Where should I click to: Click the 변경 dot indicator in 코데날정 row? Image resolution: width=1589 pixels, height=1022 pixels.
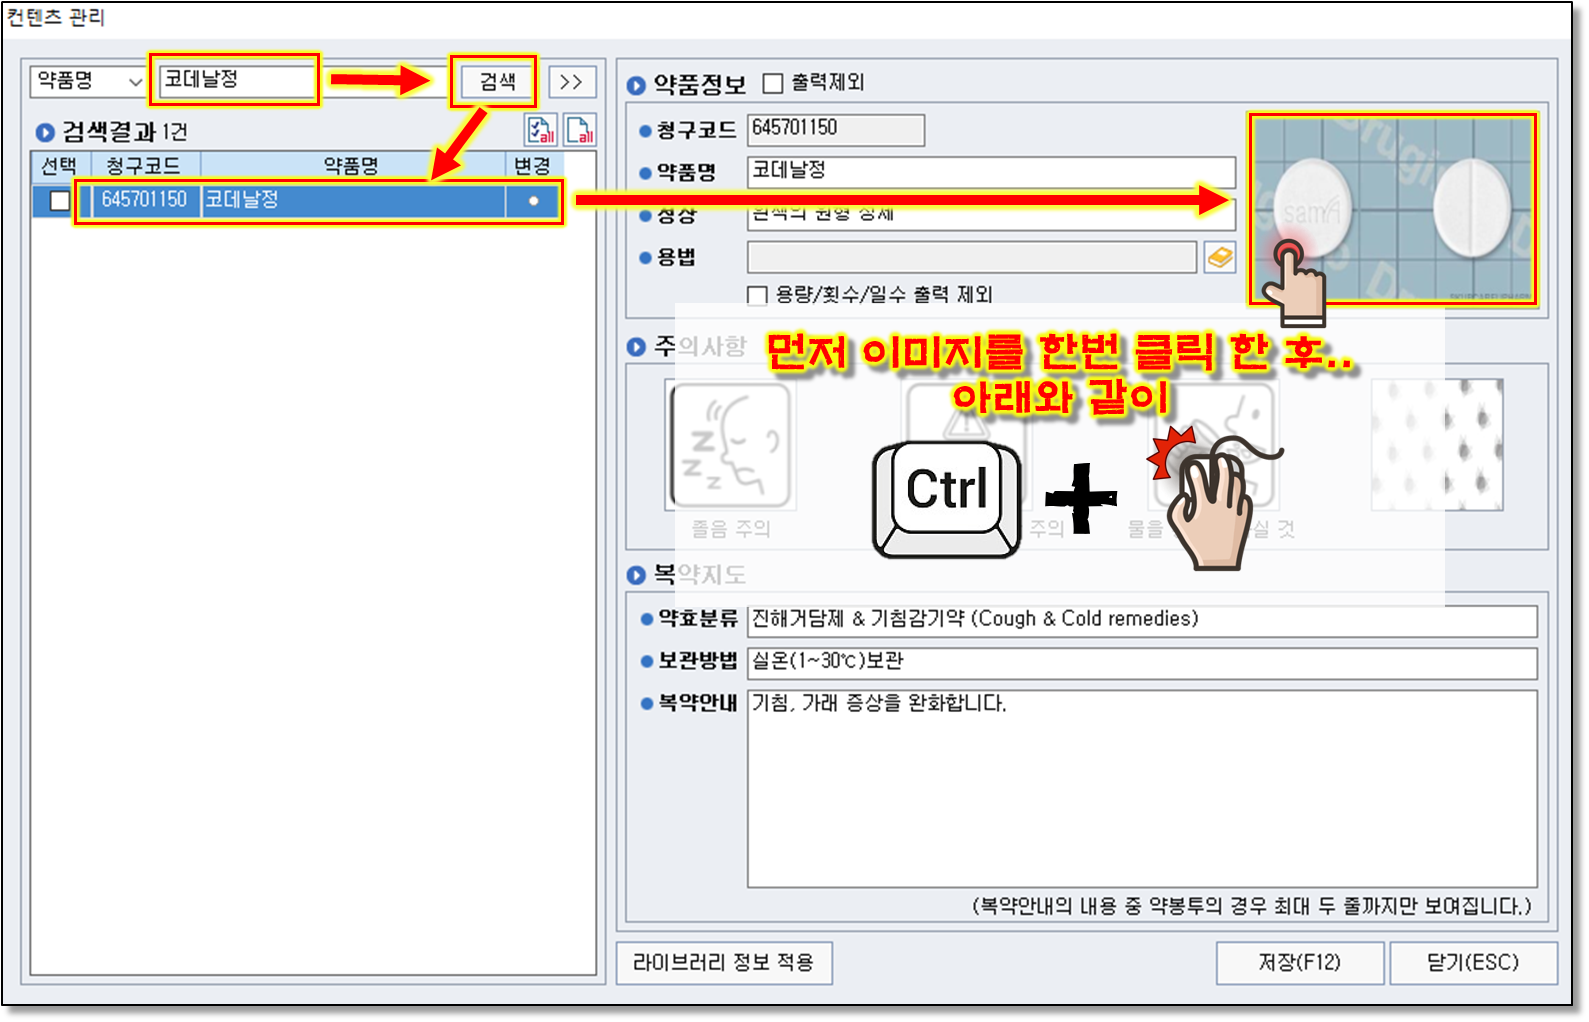tap(533, 201)
